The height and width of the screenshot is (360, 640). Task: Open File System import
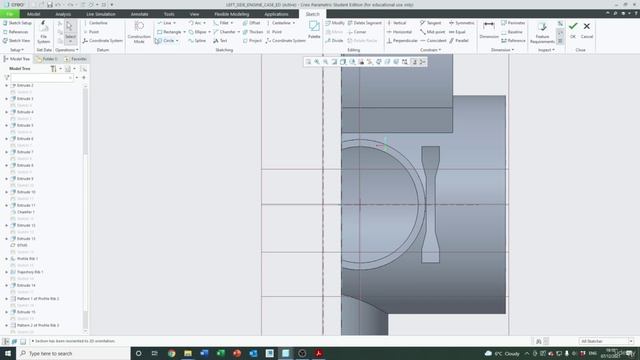pyautogui.click(x=43, y=32)
